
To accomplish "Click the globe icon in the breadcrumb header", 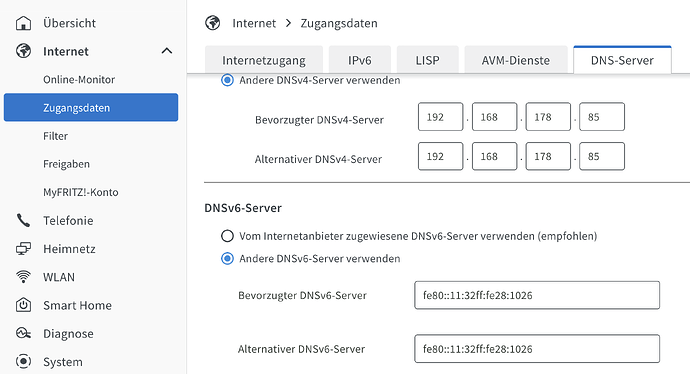I will [213, 23].
